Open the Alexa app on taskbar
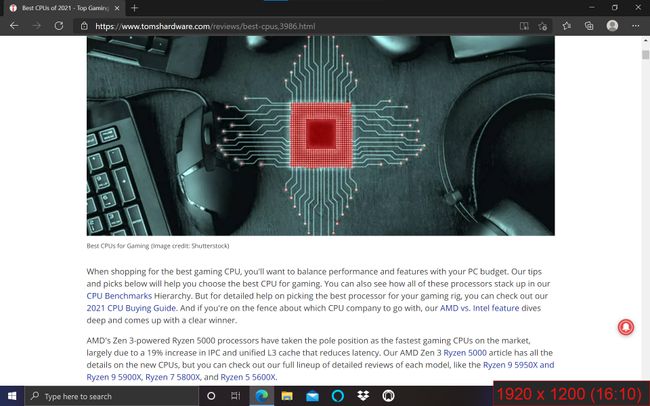Screen dimensions: 650x406 click(x=338, y=396)
